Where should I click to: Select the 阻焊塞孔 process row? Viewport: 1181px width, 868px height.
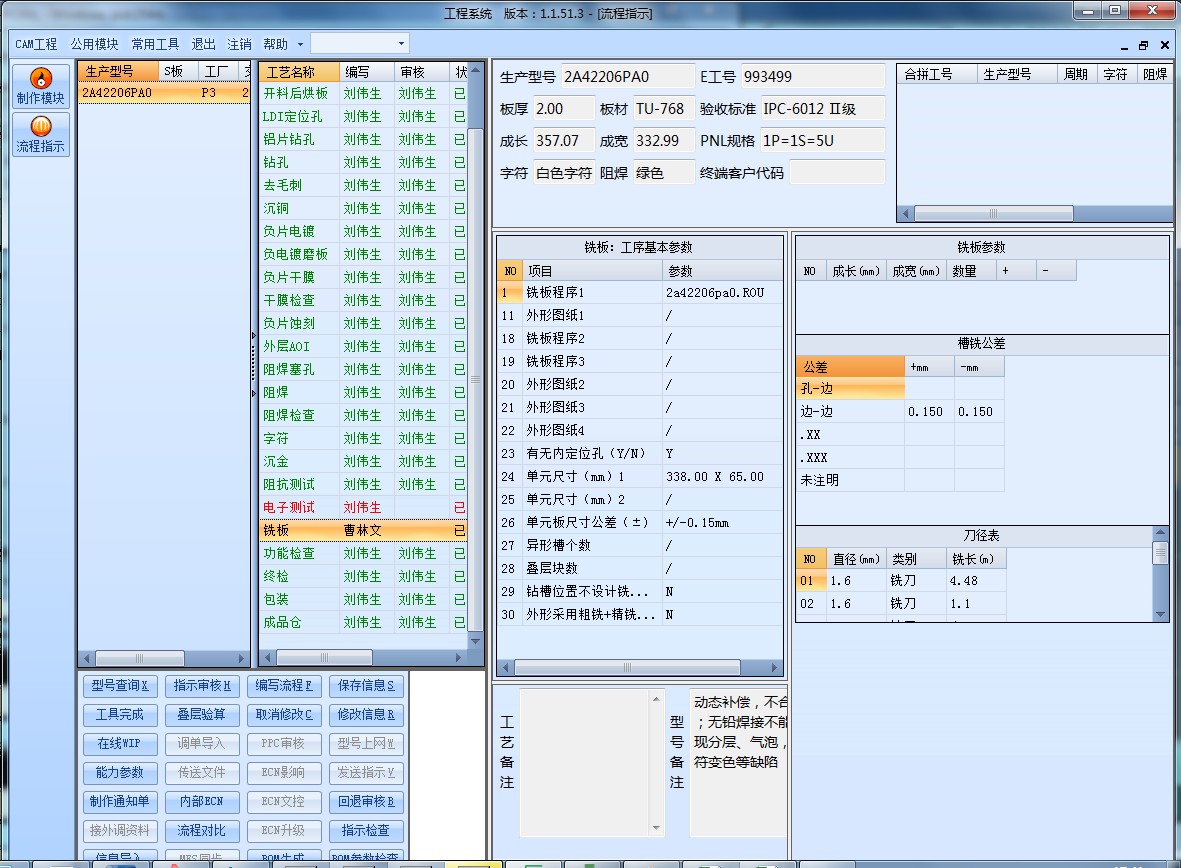click(x=363, y=369)
